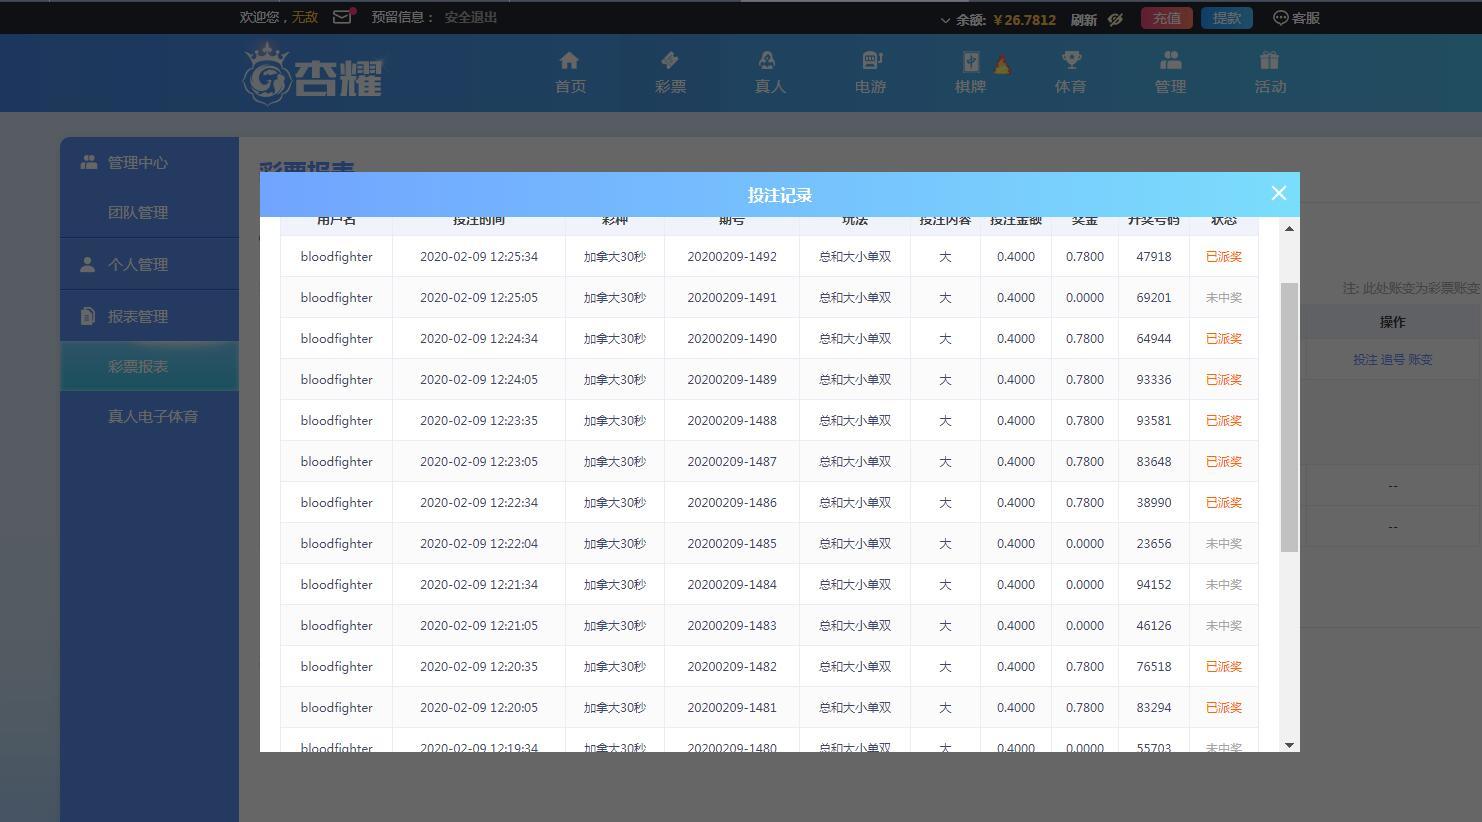Open the mail envelope icon in top bar
Screen dimensions: 1482x822
click(342, 17)
